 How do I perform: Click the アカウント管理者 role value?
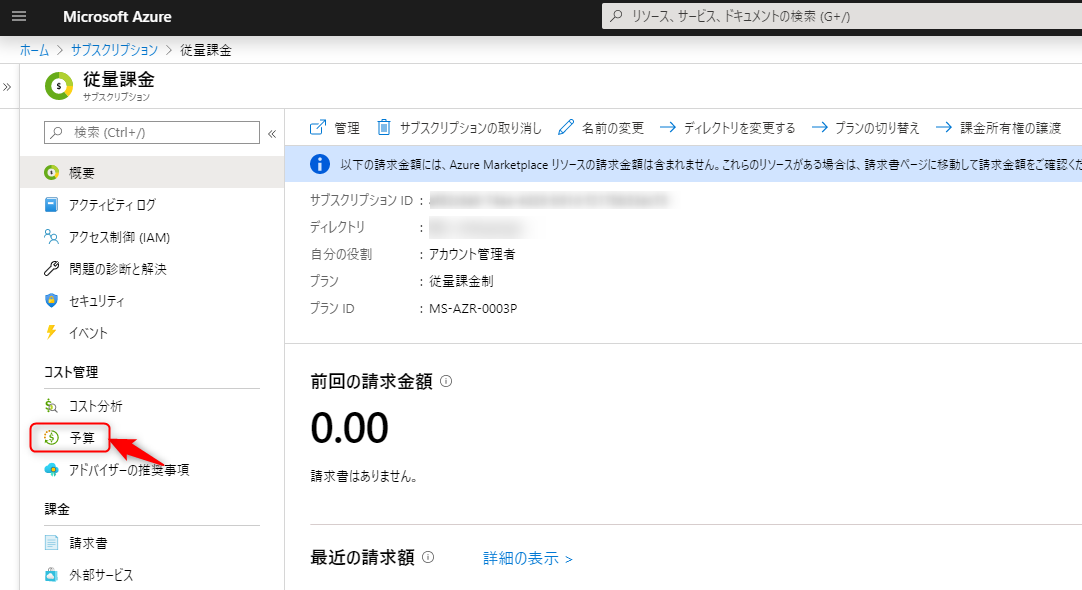[472, 254]
